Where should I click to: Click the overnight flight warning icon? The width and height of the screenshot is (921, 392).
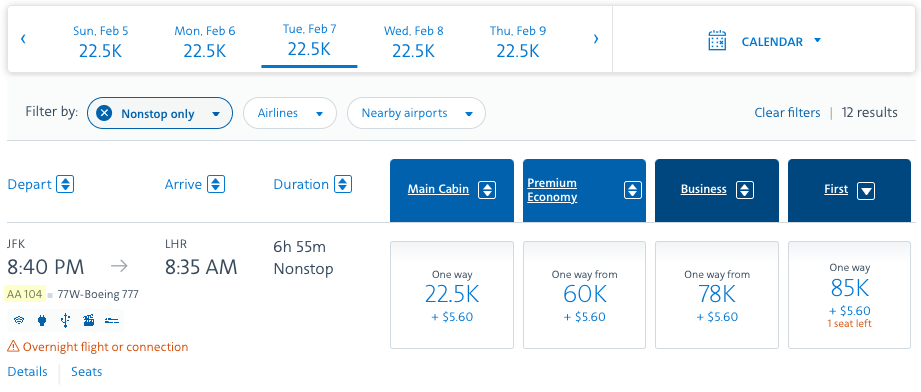pyautogui.click(x=13, y=347)
